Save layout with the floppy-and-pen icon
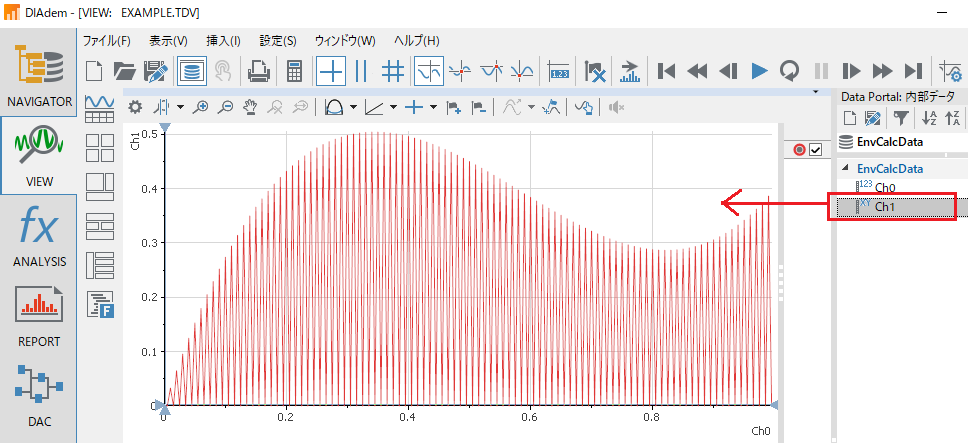This screenshot has height=443, width=968. (156, 72)
